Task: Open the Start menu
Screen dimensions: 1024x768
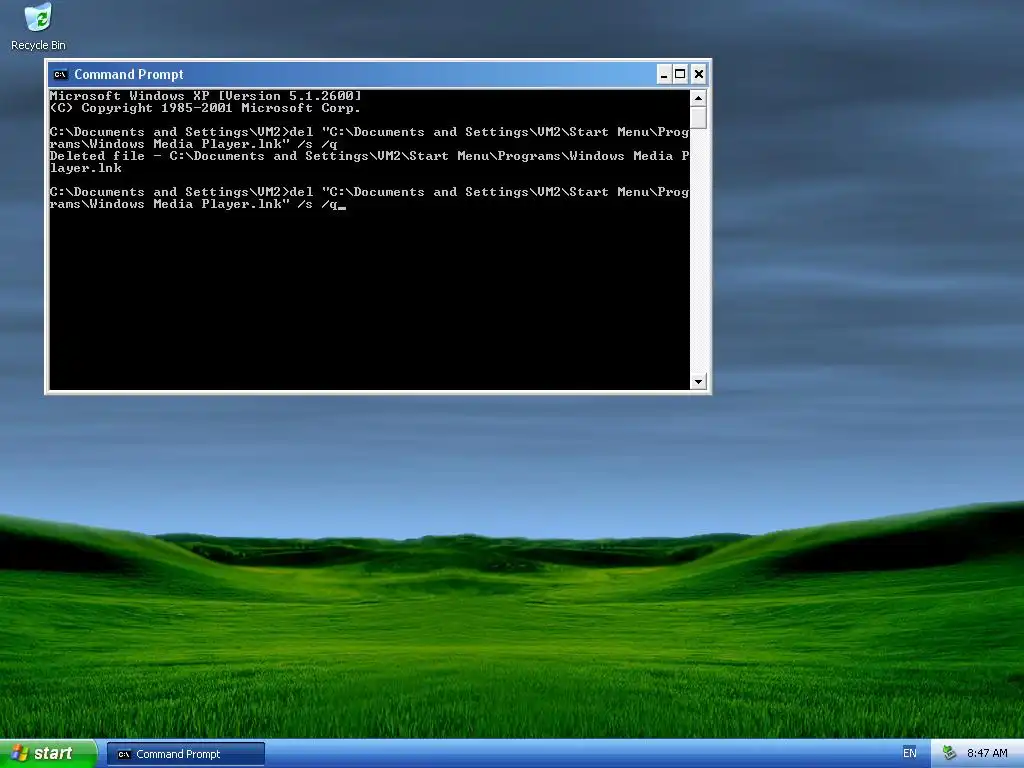Action: click(x=48, y=754)
